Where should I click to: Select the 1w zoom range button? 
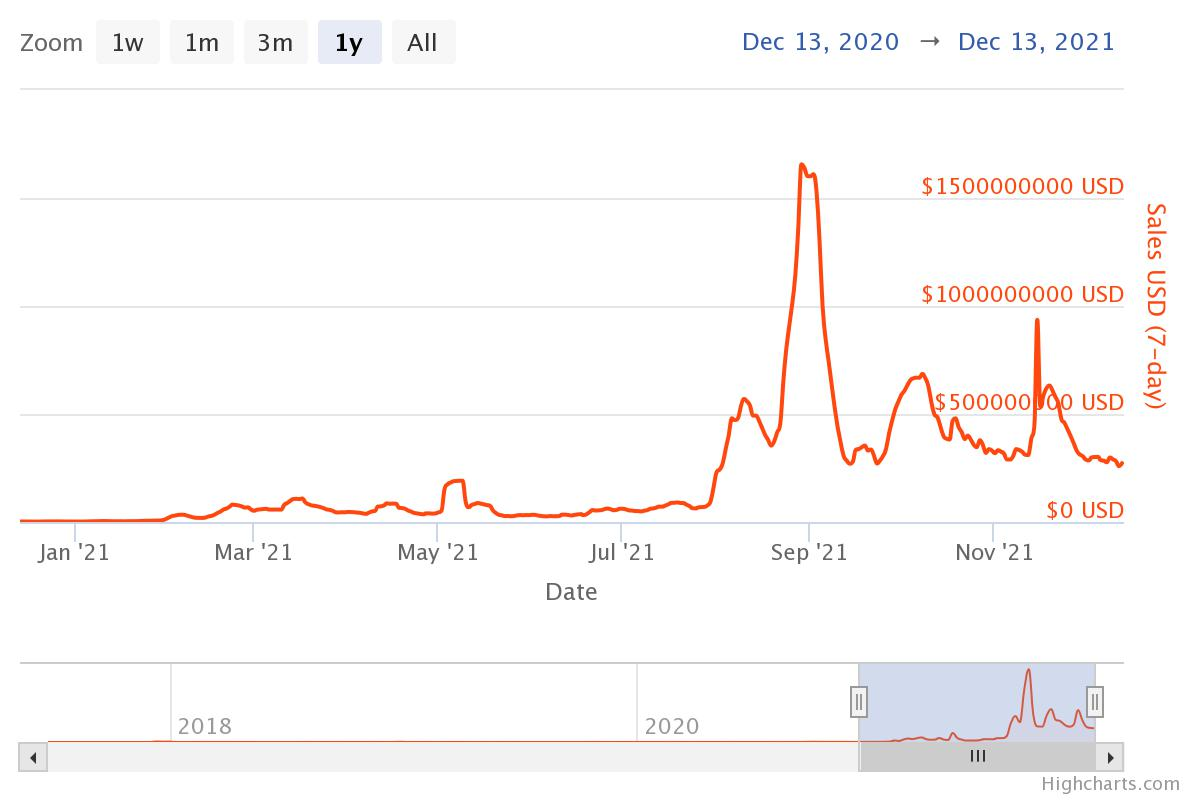[x=127, y=43]
